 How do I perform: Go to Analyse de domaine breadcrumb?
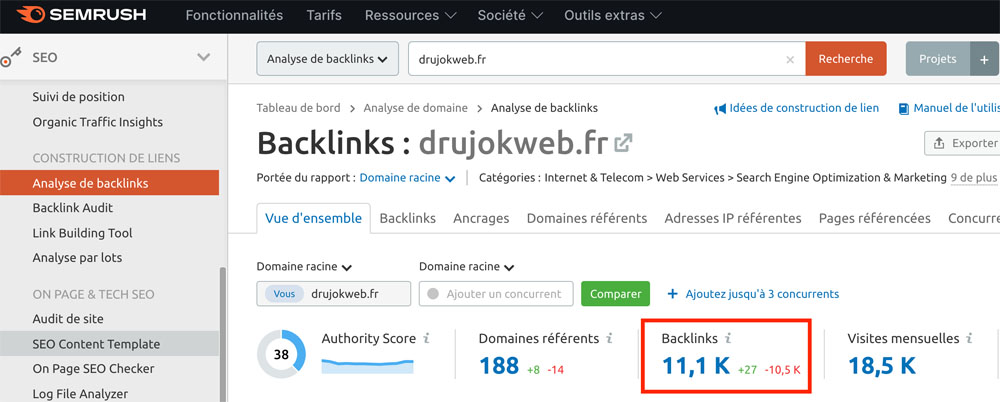(x=415, y=108)
